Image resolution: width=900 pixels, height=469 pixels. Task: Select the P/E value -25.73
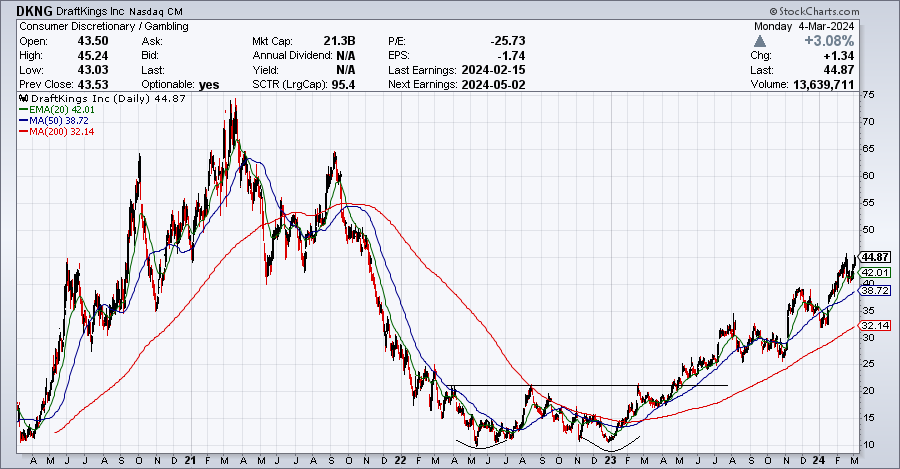[507, 41]
